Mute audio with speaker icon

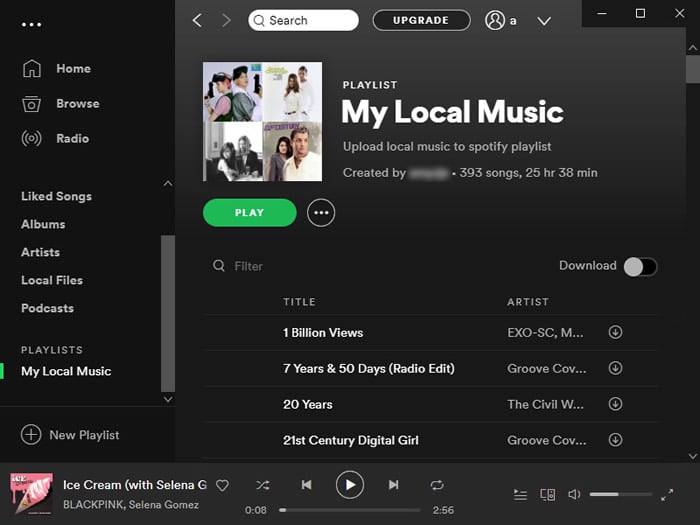point(574,494)
